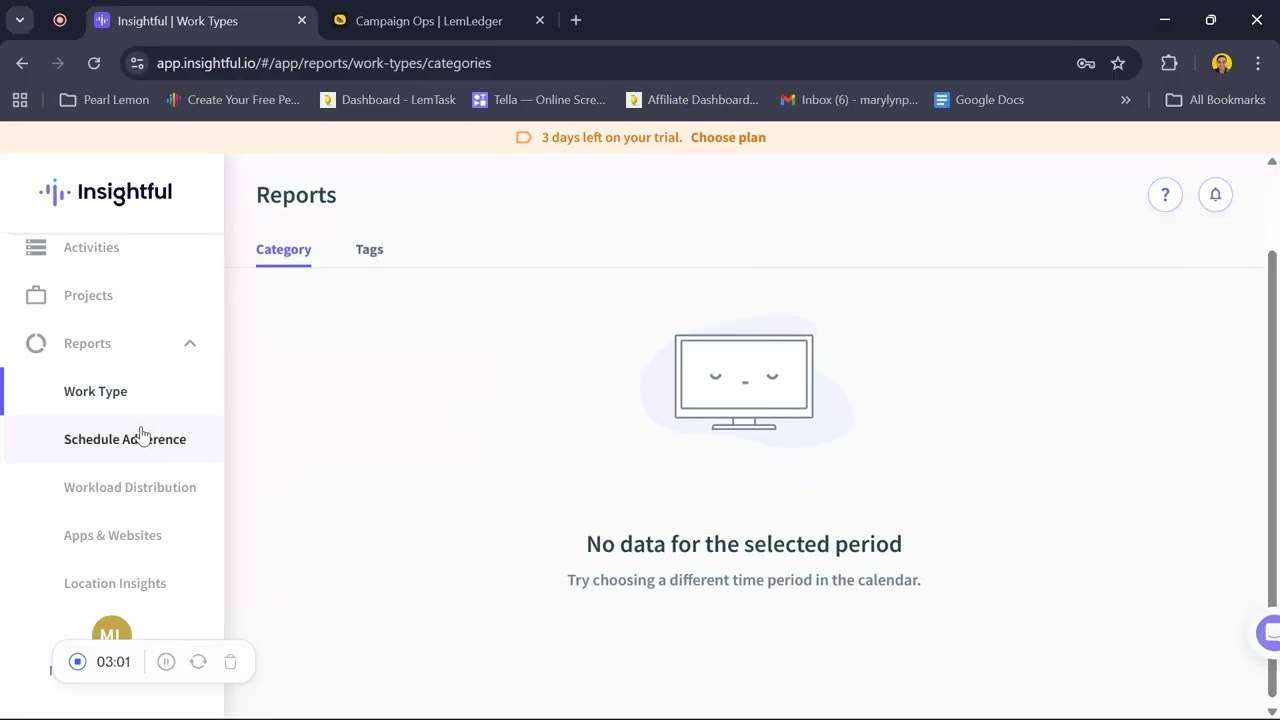Open Location Insights report
The height and width of the screenshot is (720, 1280).
click(x=115, y=583)
